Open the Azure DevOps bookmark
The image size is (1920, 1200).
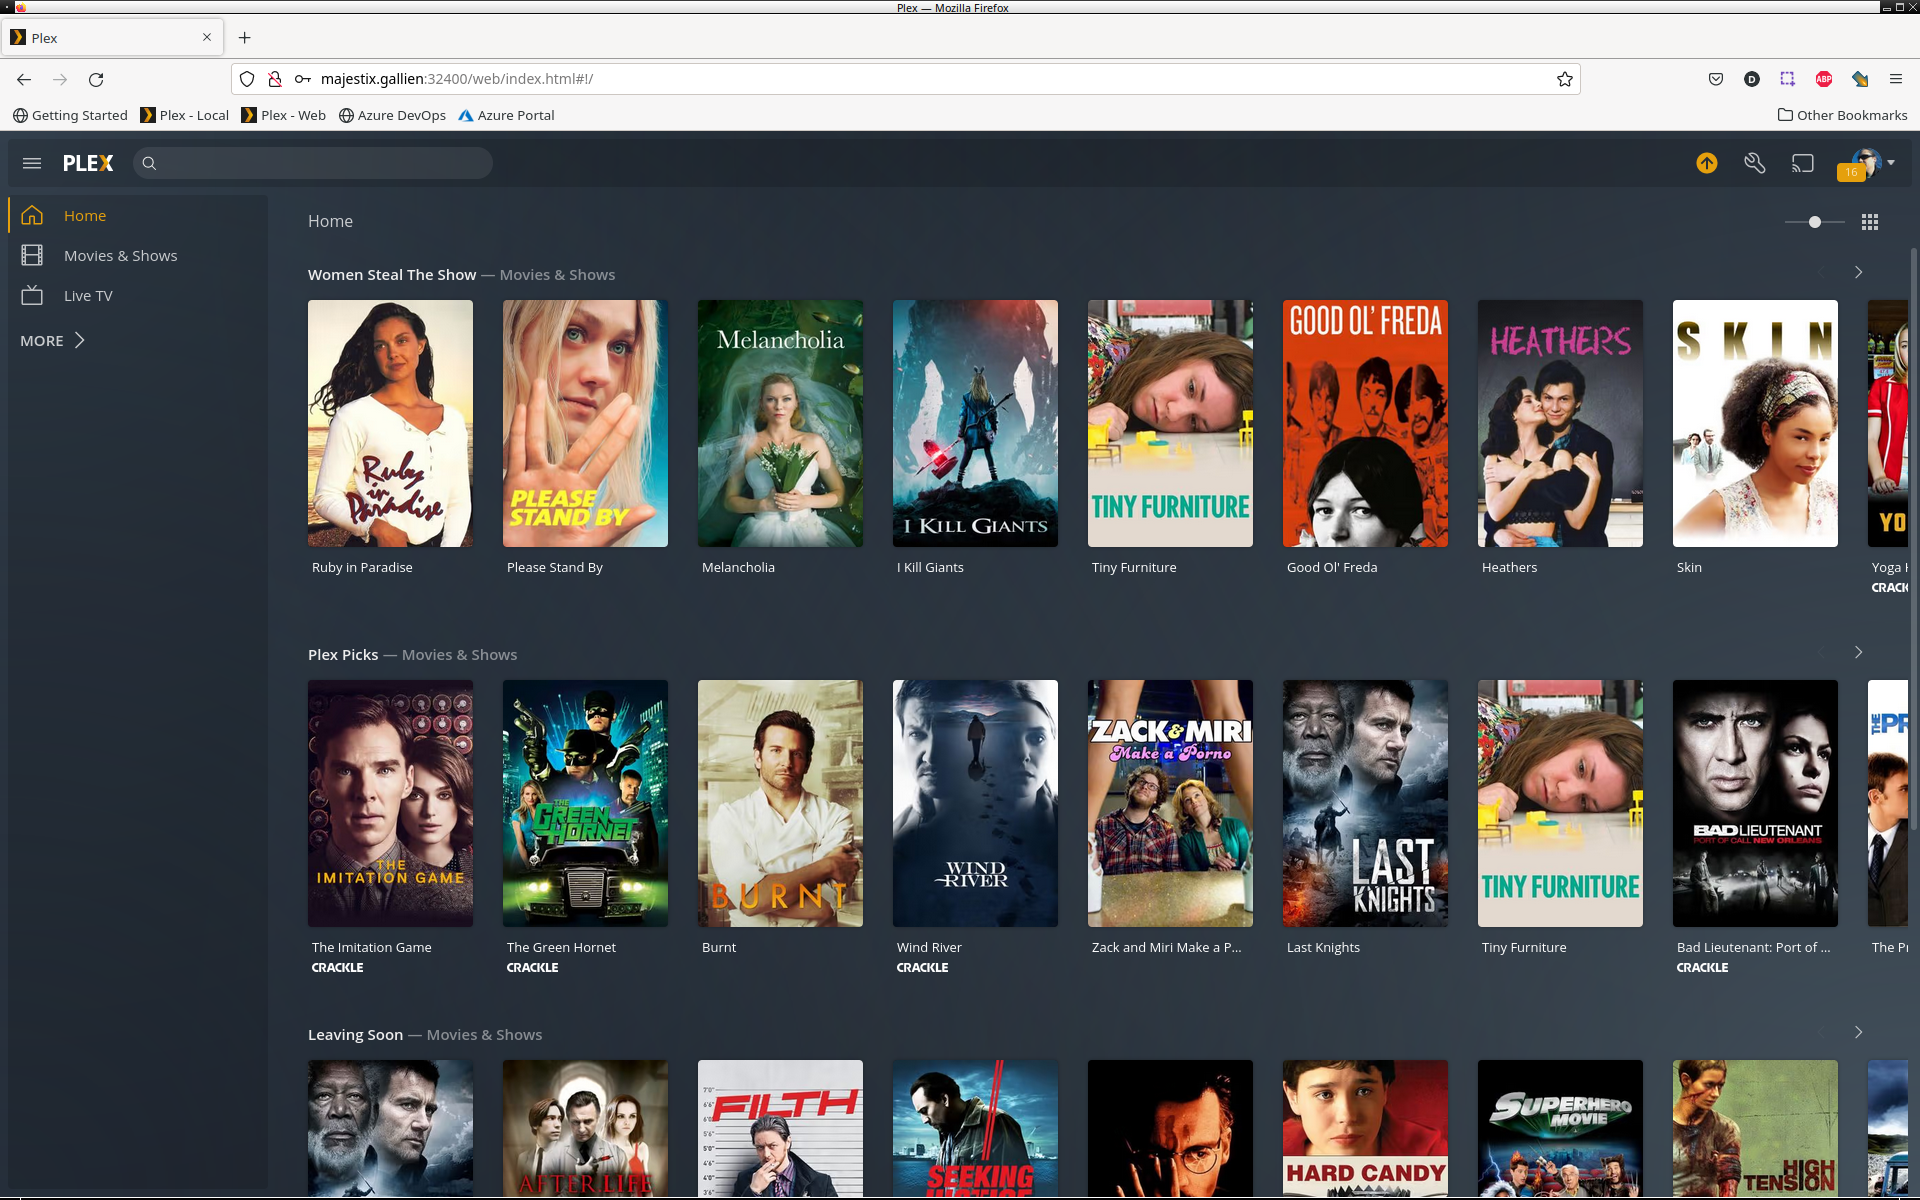[x=392, y=115]
